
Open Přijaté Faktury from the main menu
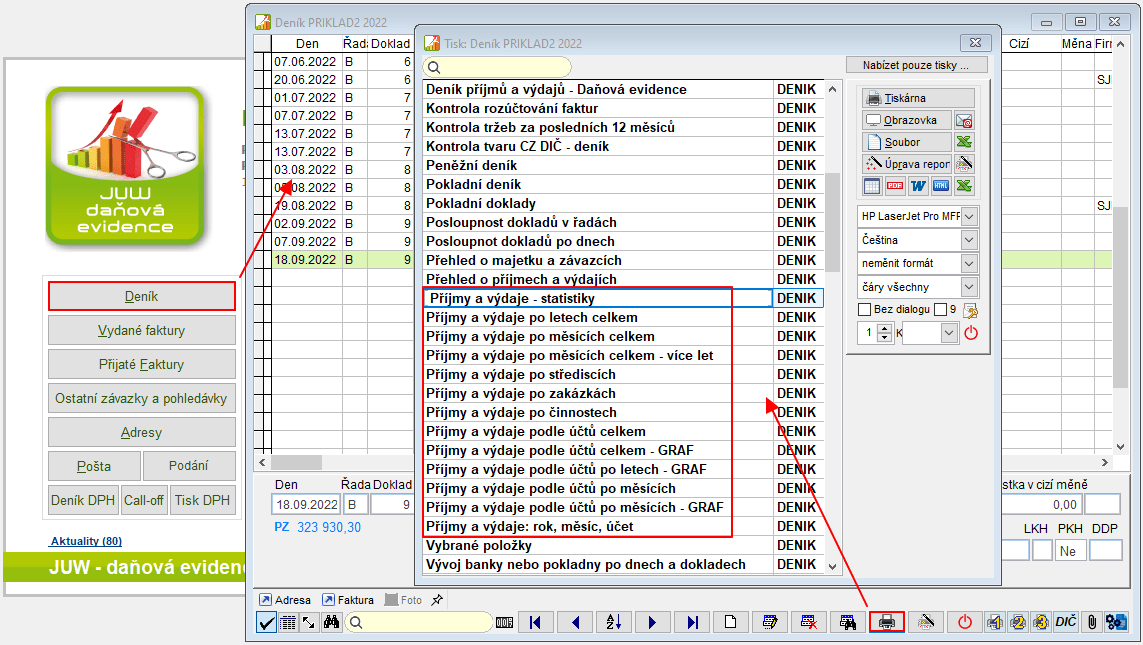[141, 364]
